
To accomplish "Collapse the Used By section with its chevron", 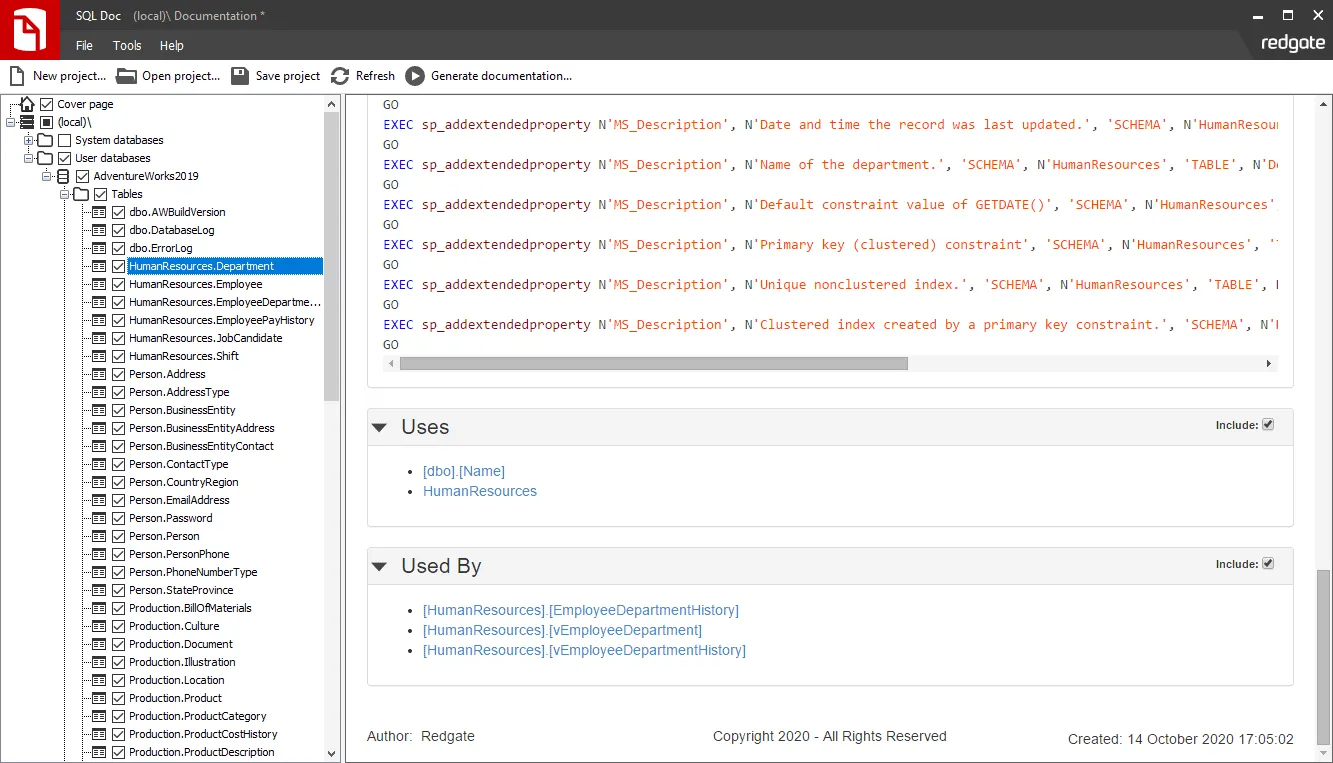I will 379,565.
